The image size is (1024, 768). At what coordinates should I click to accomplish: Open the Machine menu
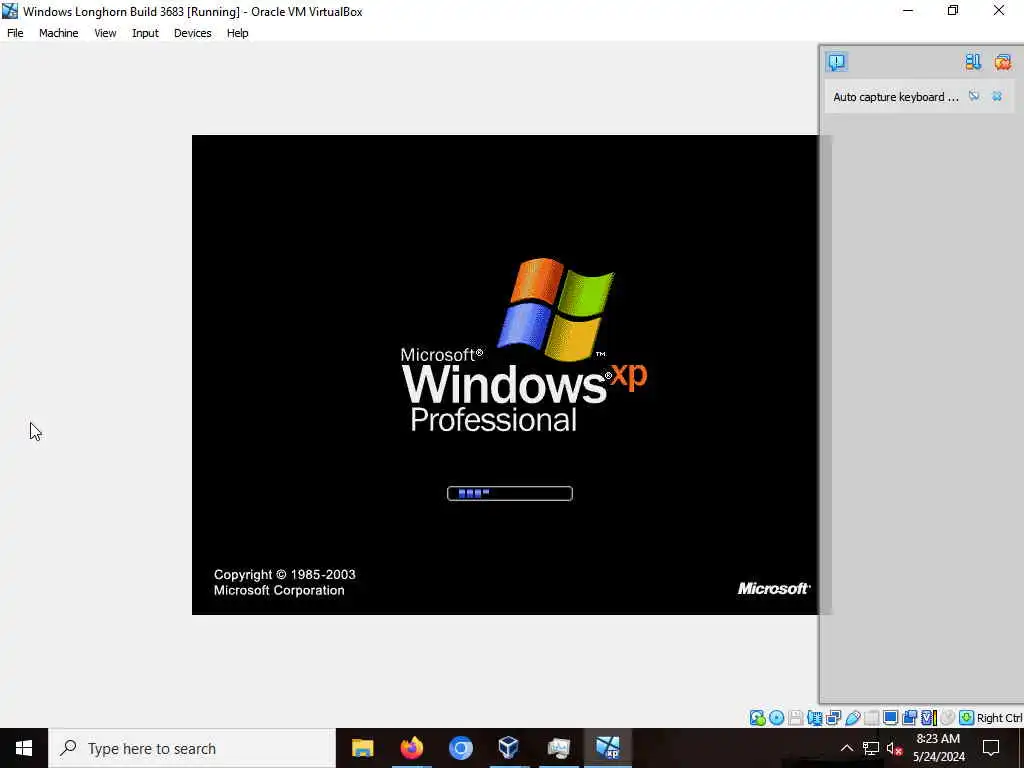(x=59, y=33)
